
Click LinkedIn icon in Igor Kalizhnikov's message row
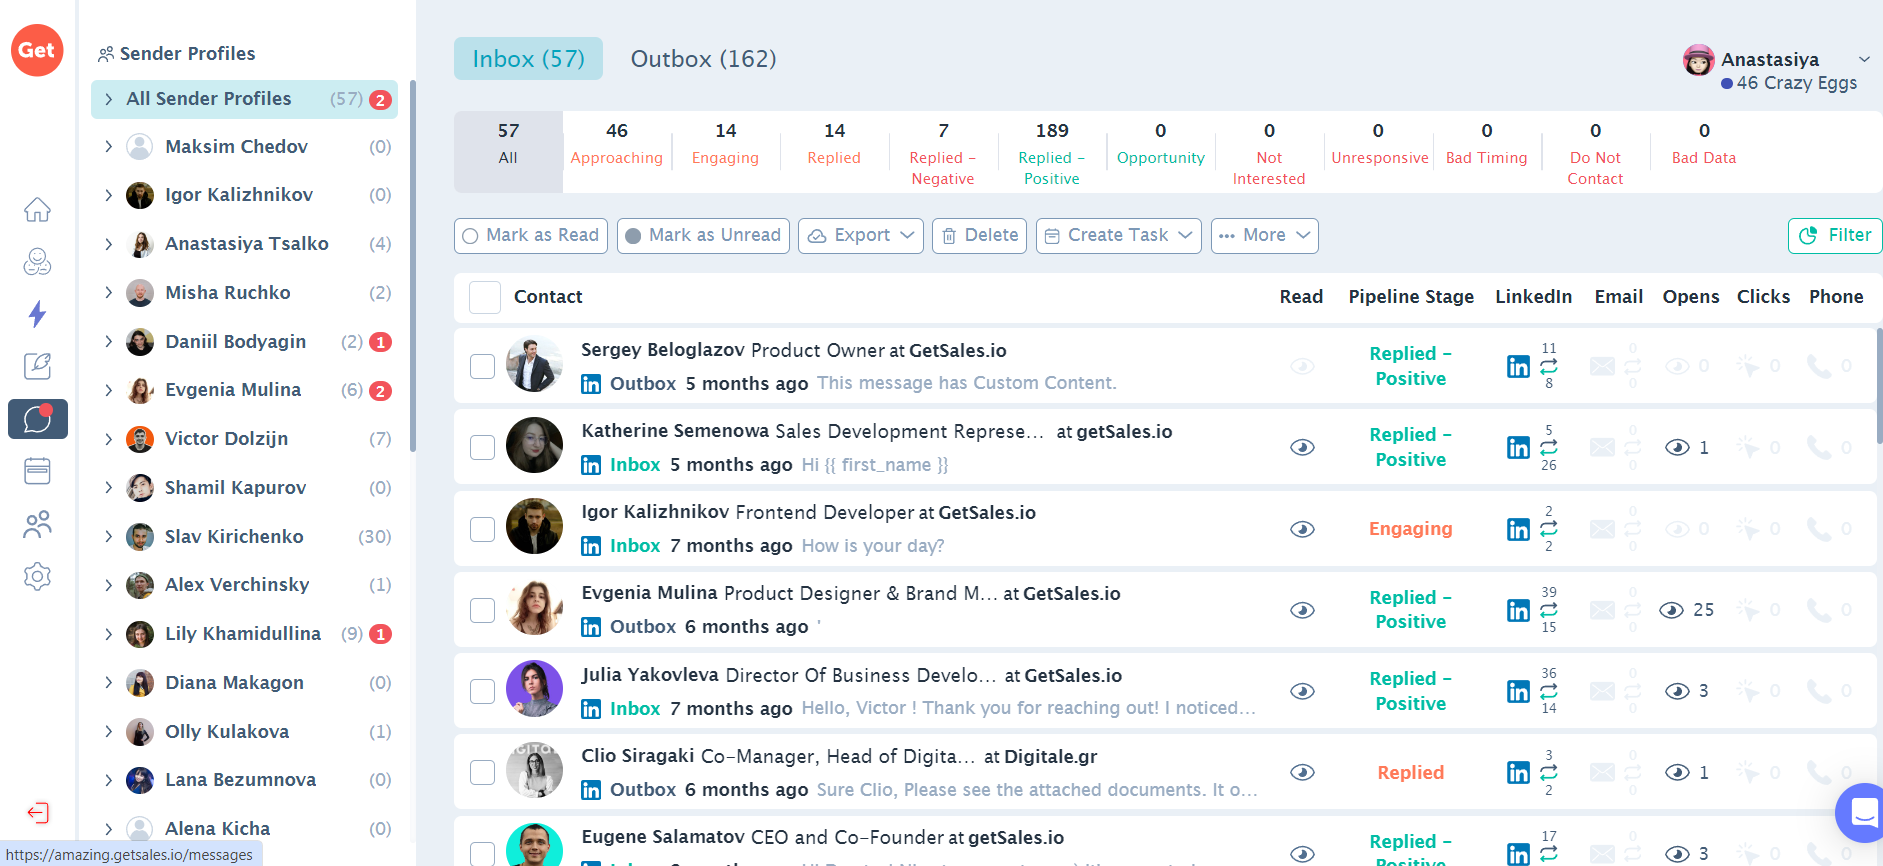click(x=1518, y=529)
